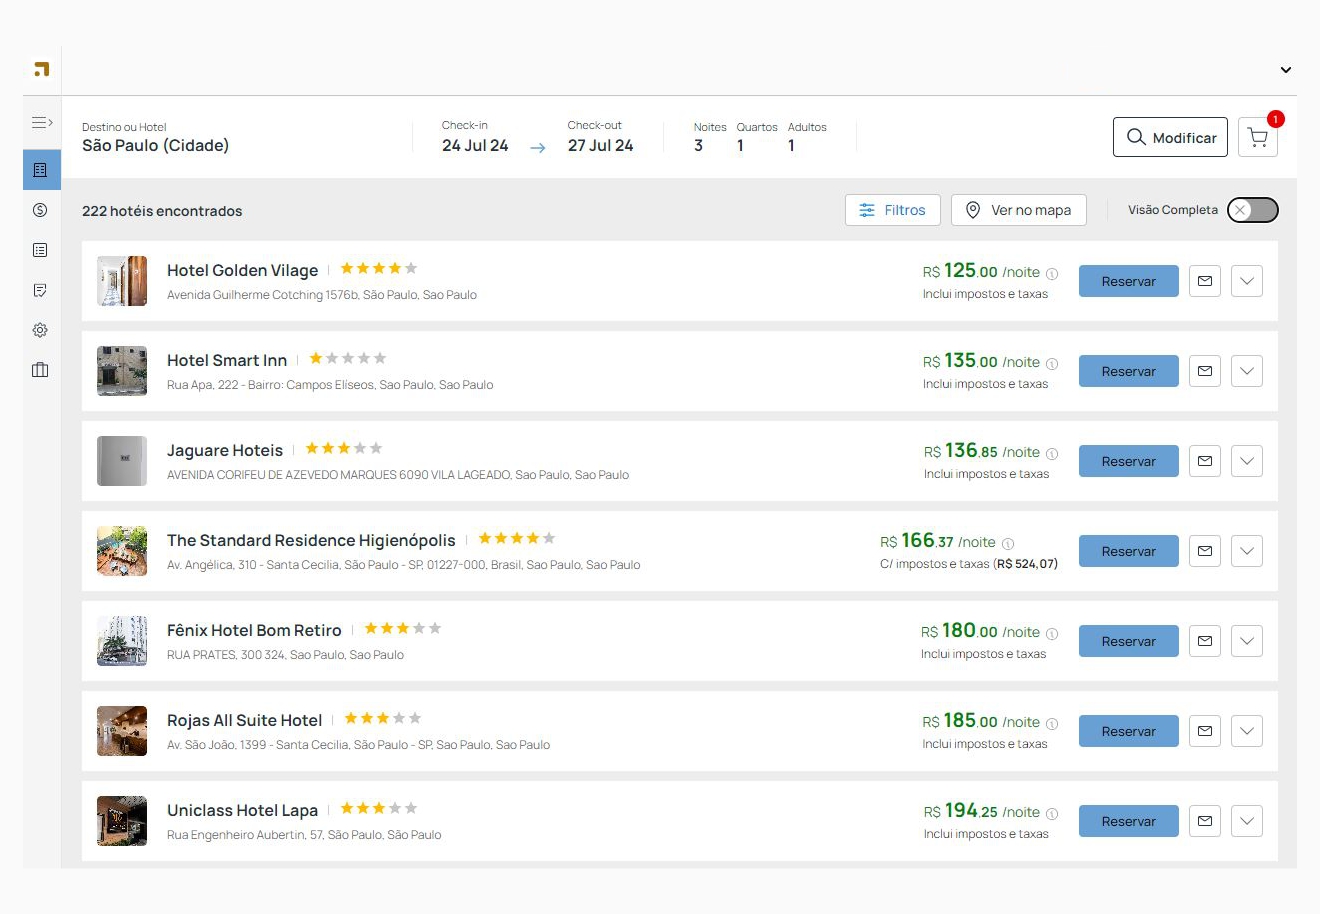The width and height of the screenshot is (1320, 914).
Task: Expand The Standard Residence Higienópolis details
Action: click(1247, 551)
